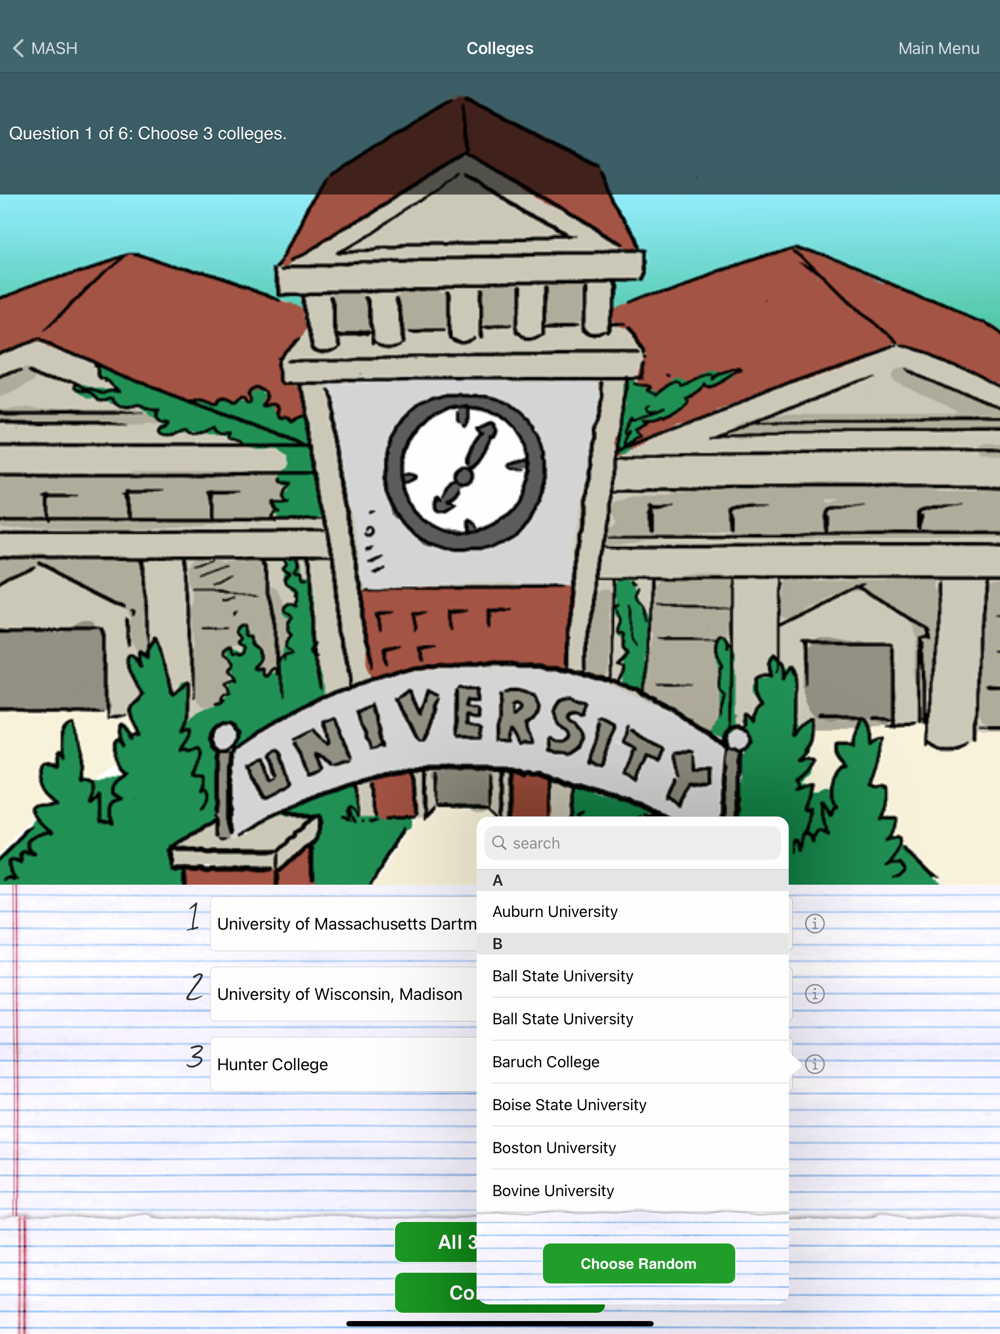Click the B section header in list
Viewport: 1000px width, 1334px height.
click(632, 944)
